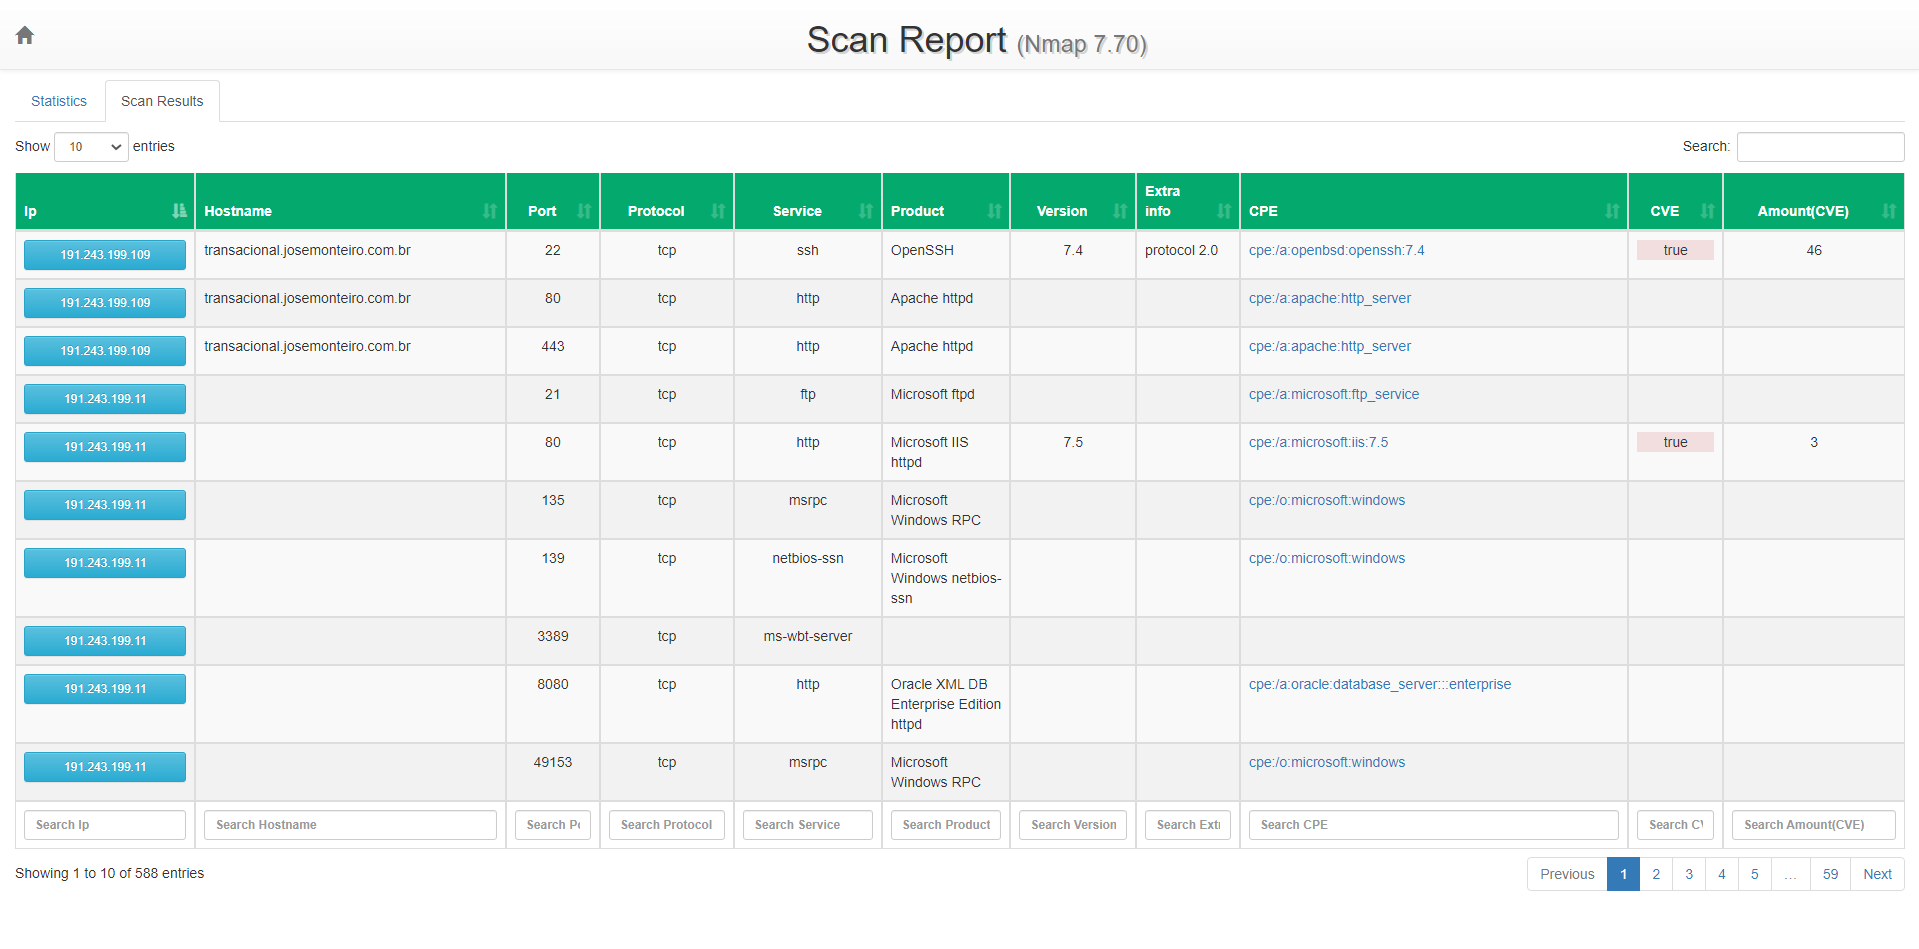Go to the home icon

pyautogui.click(x=25, y=36)
